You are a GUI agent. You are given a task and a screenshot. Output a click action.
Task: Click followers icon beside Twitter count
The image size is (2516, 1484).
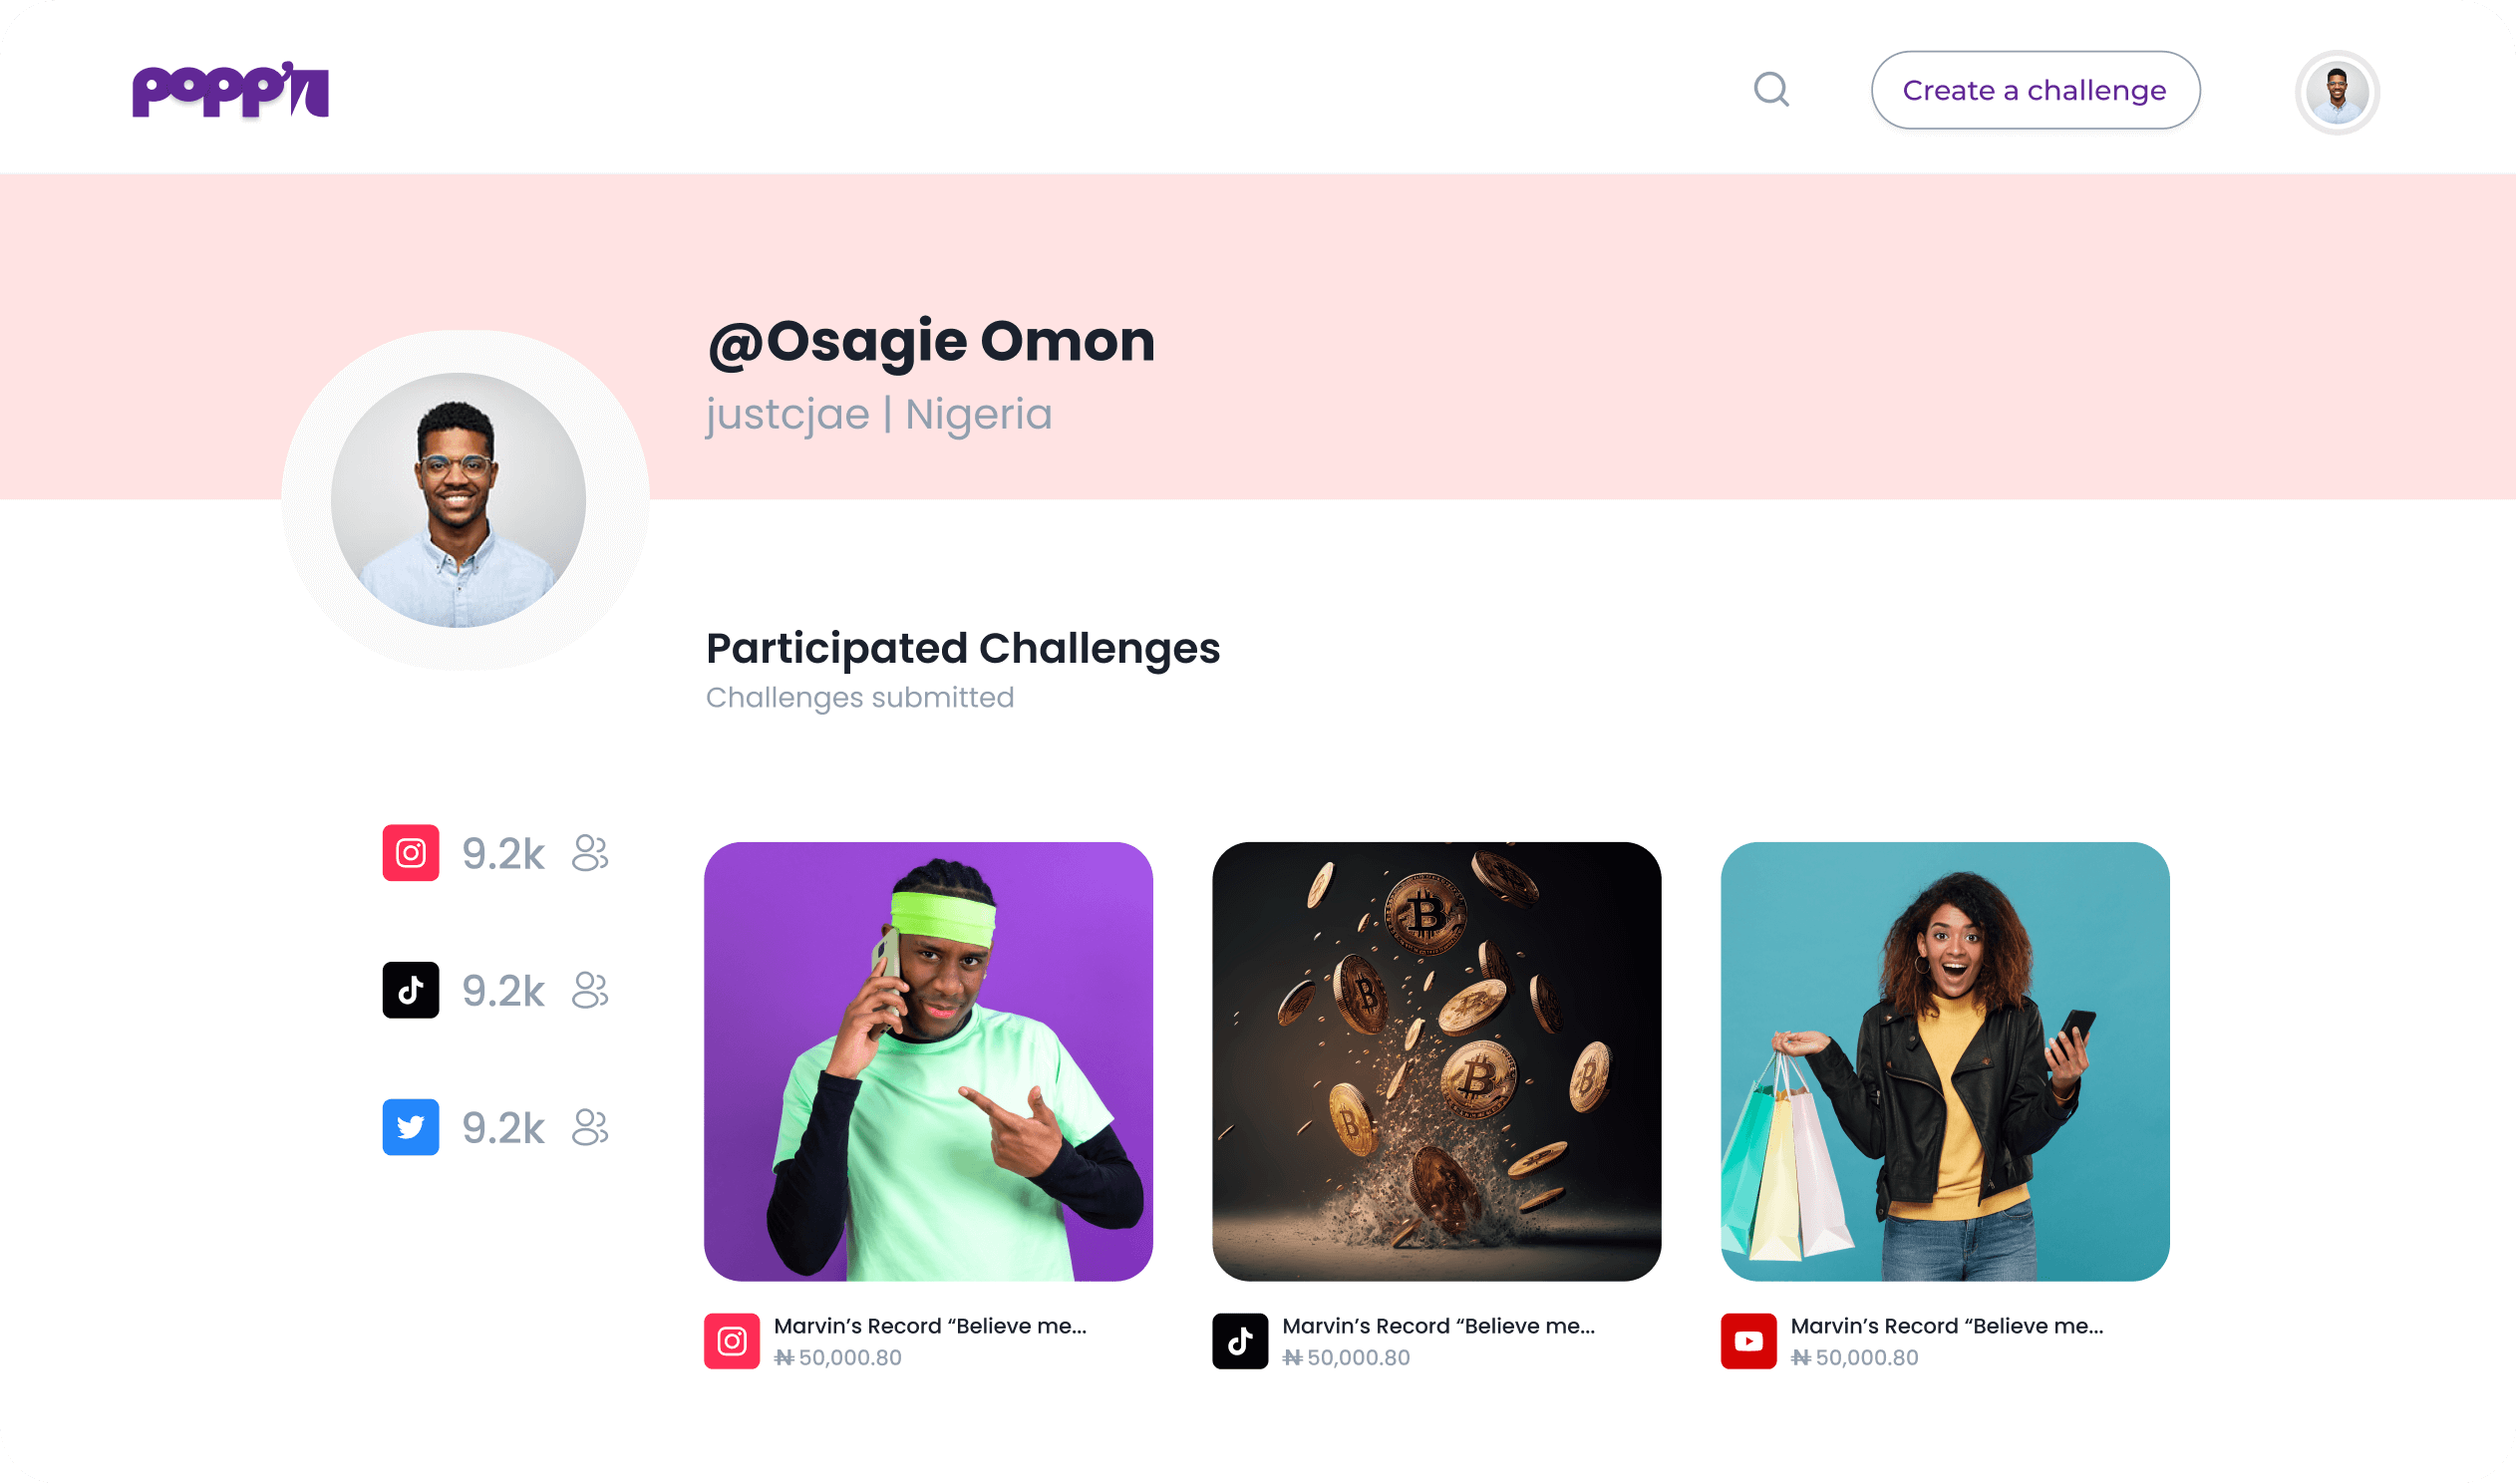pos(590,1127)
